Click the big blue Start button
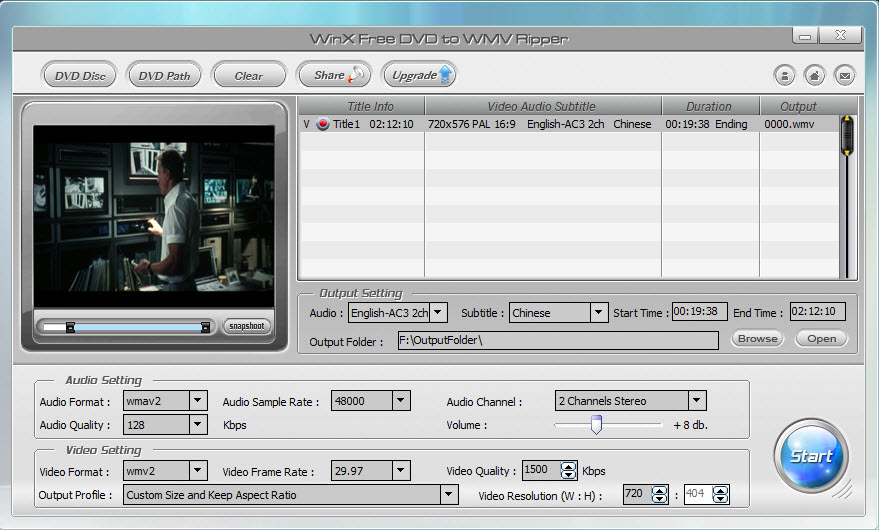Screen dimensions: 879x530 click(811, 456)
